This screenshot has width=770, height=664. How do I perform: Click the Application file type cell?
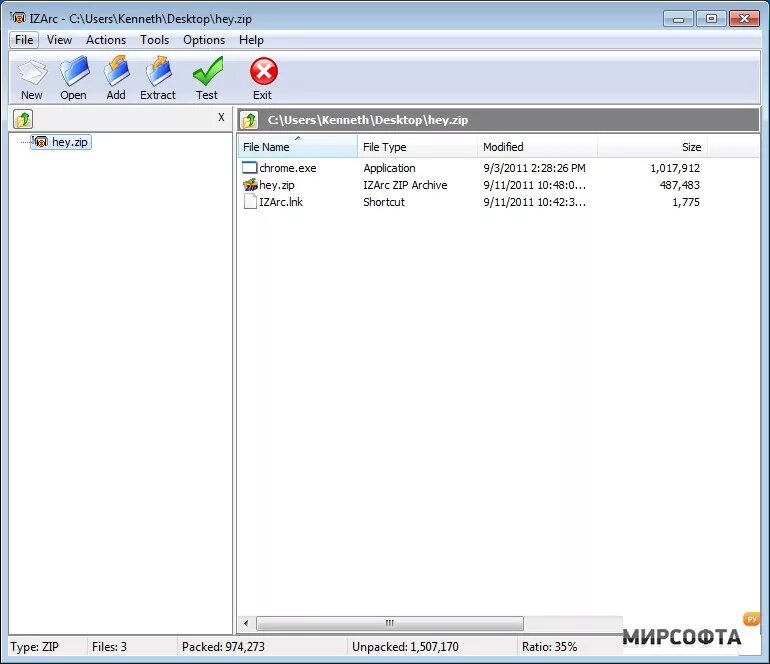pyautogui.click(x=389, y=168)
